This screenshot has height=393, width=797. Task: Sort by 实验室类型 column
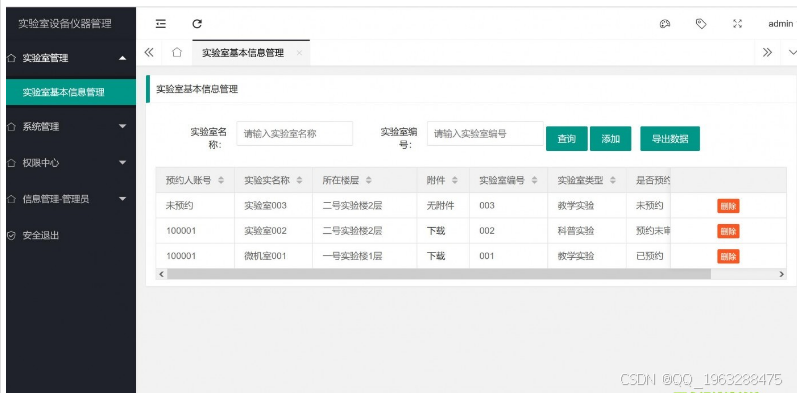613,180
